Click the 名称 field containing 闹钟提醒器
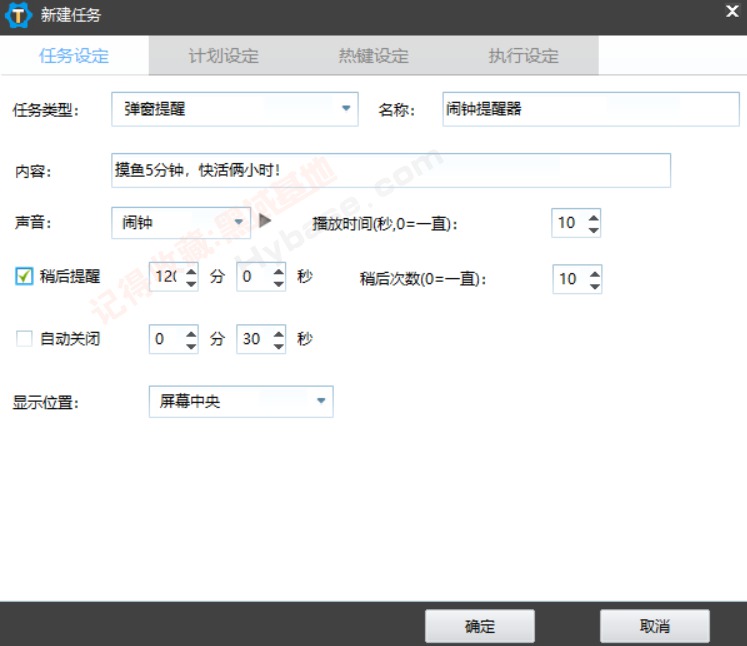747x646 pixels. [591, 109]
